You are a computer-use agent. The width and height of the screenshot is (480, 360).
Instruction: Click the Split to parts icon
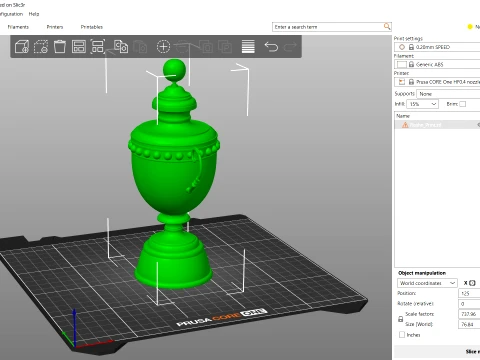point(225,47)
